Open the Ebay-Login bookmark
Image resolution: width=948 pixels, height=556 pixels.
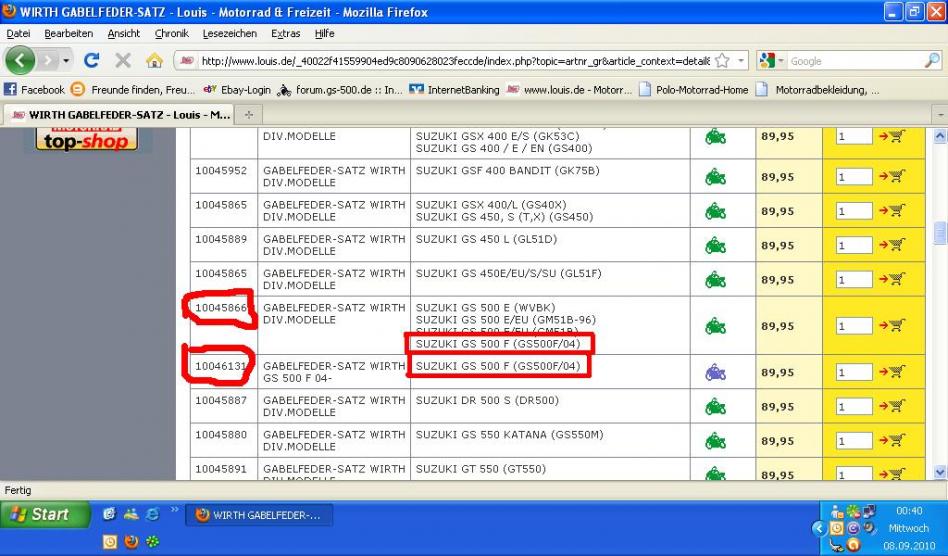point(237,89)
